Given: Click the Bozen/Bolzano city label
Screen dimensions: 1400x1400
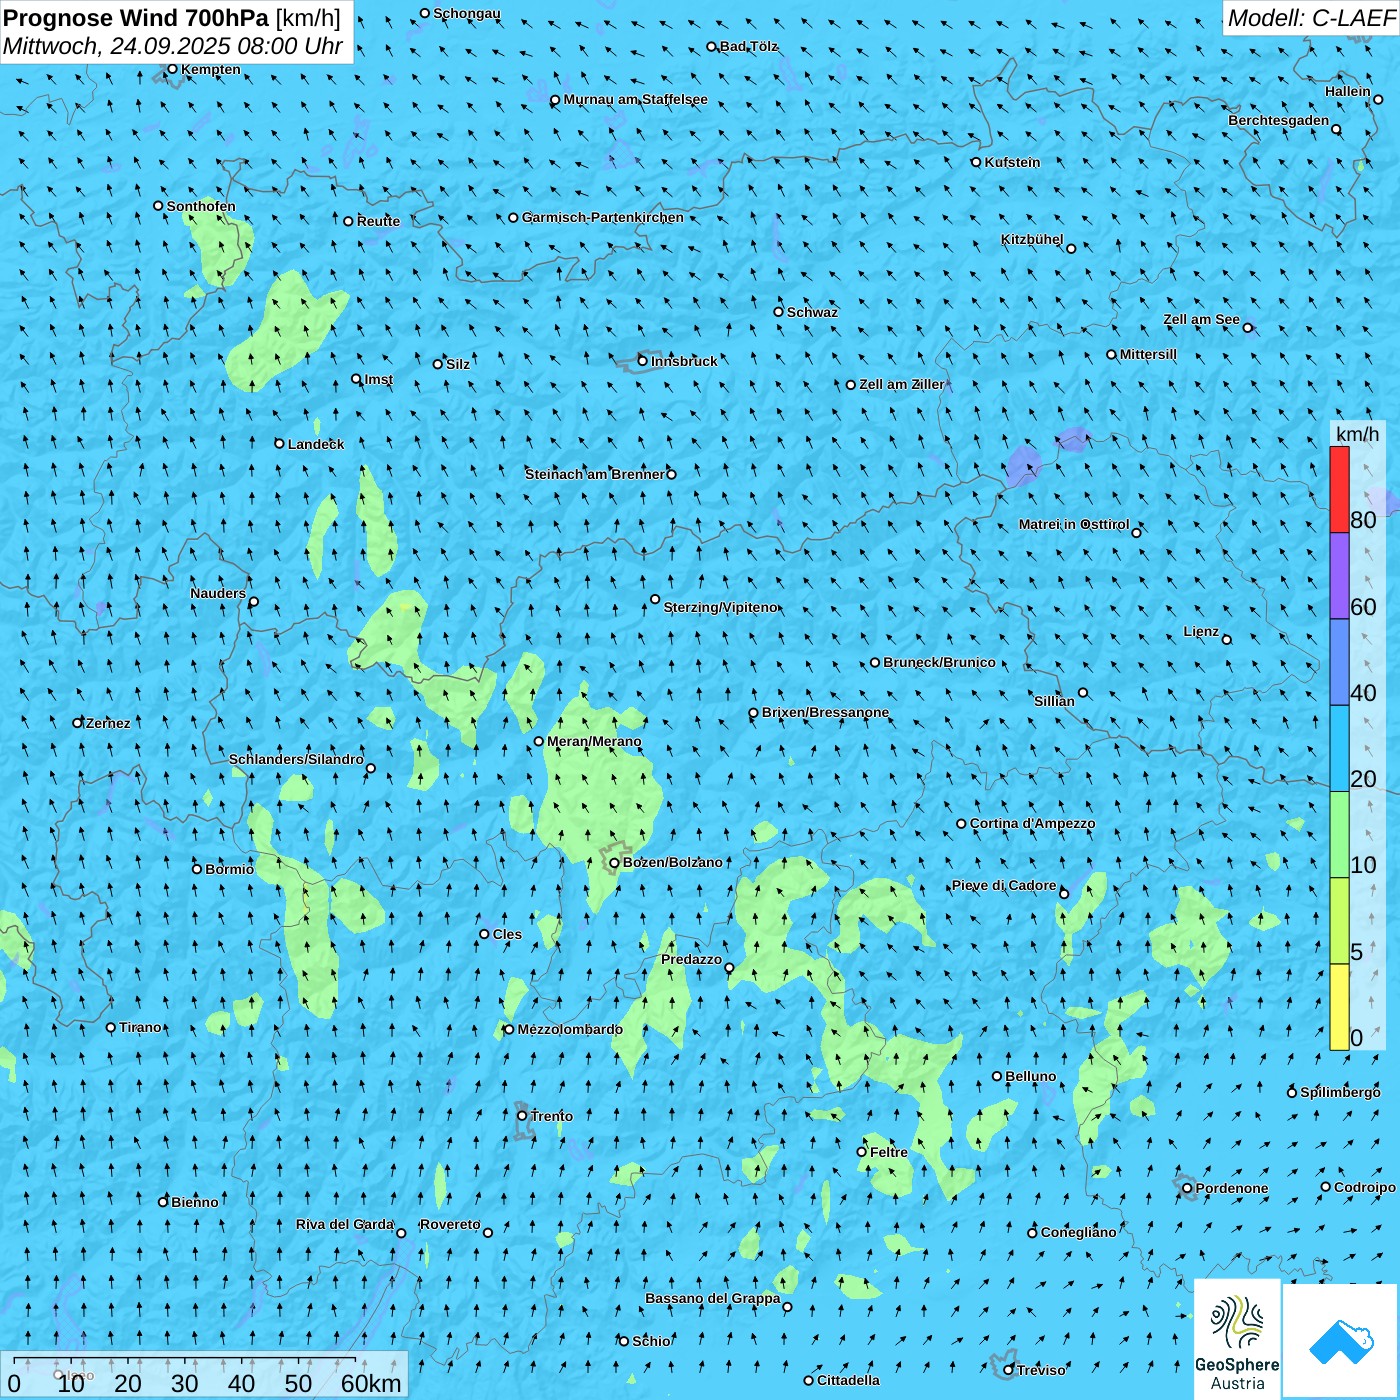Looking at the screenshot, I should tap(672, 862).
